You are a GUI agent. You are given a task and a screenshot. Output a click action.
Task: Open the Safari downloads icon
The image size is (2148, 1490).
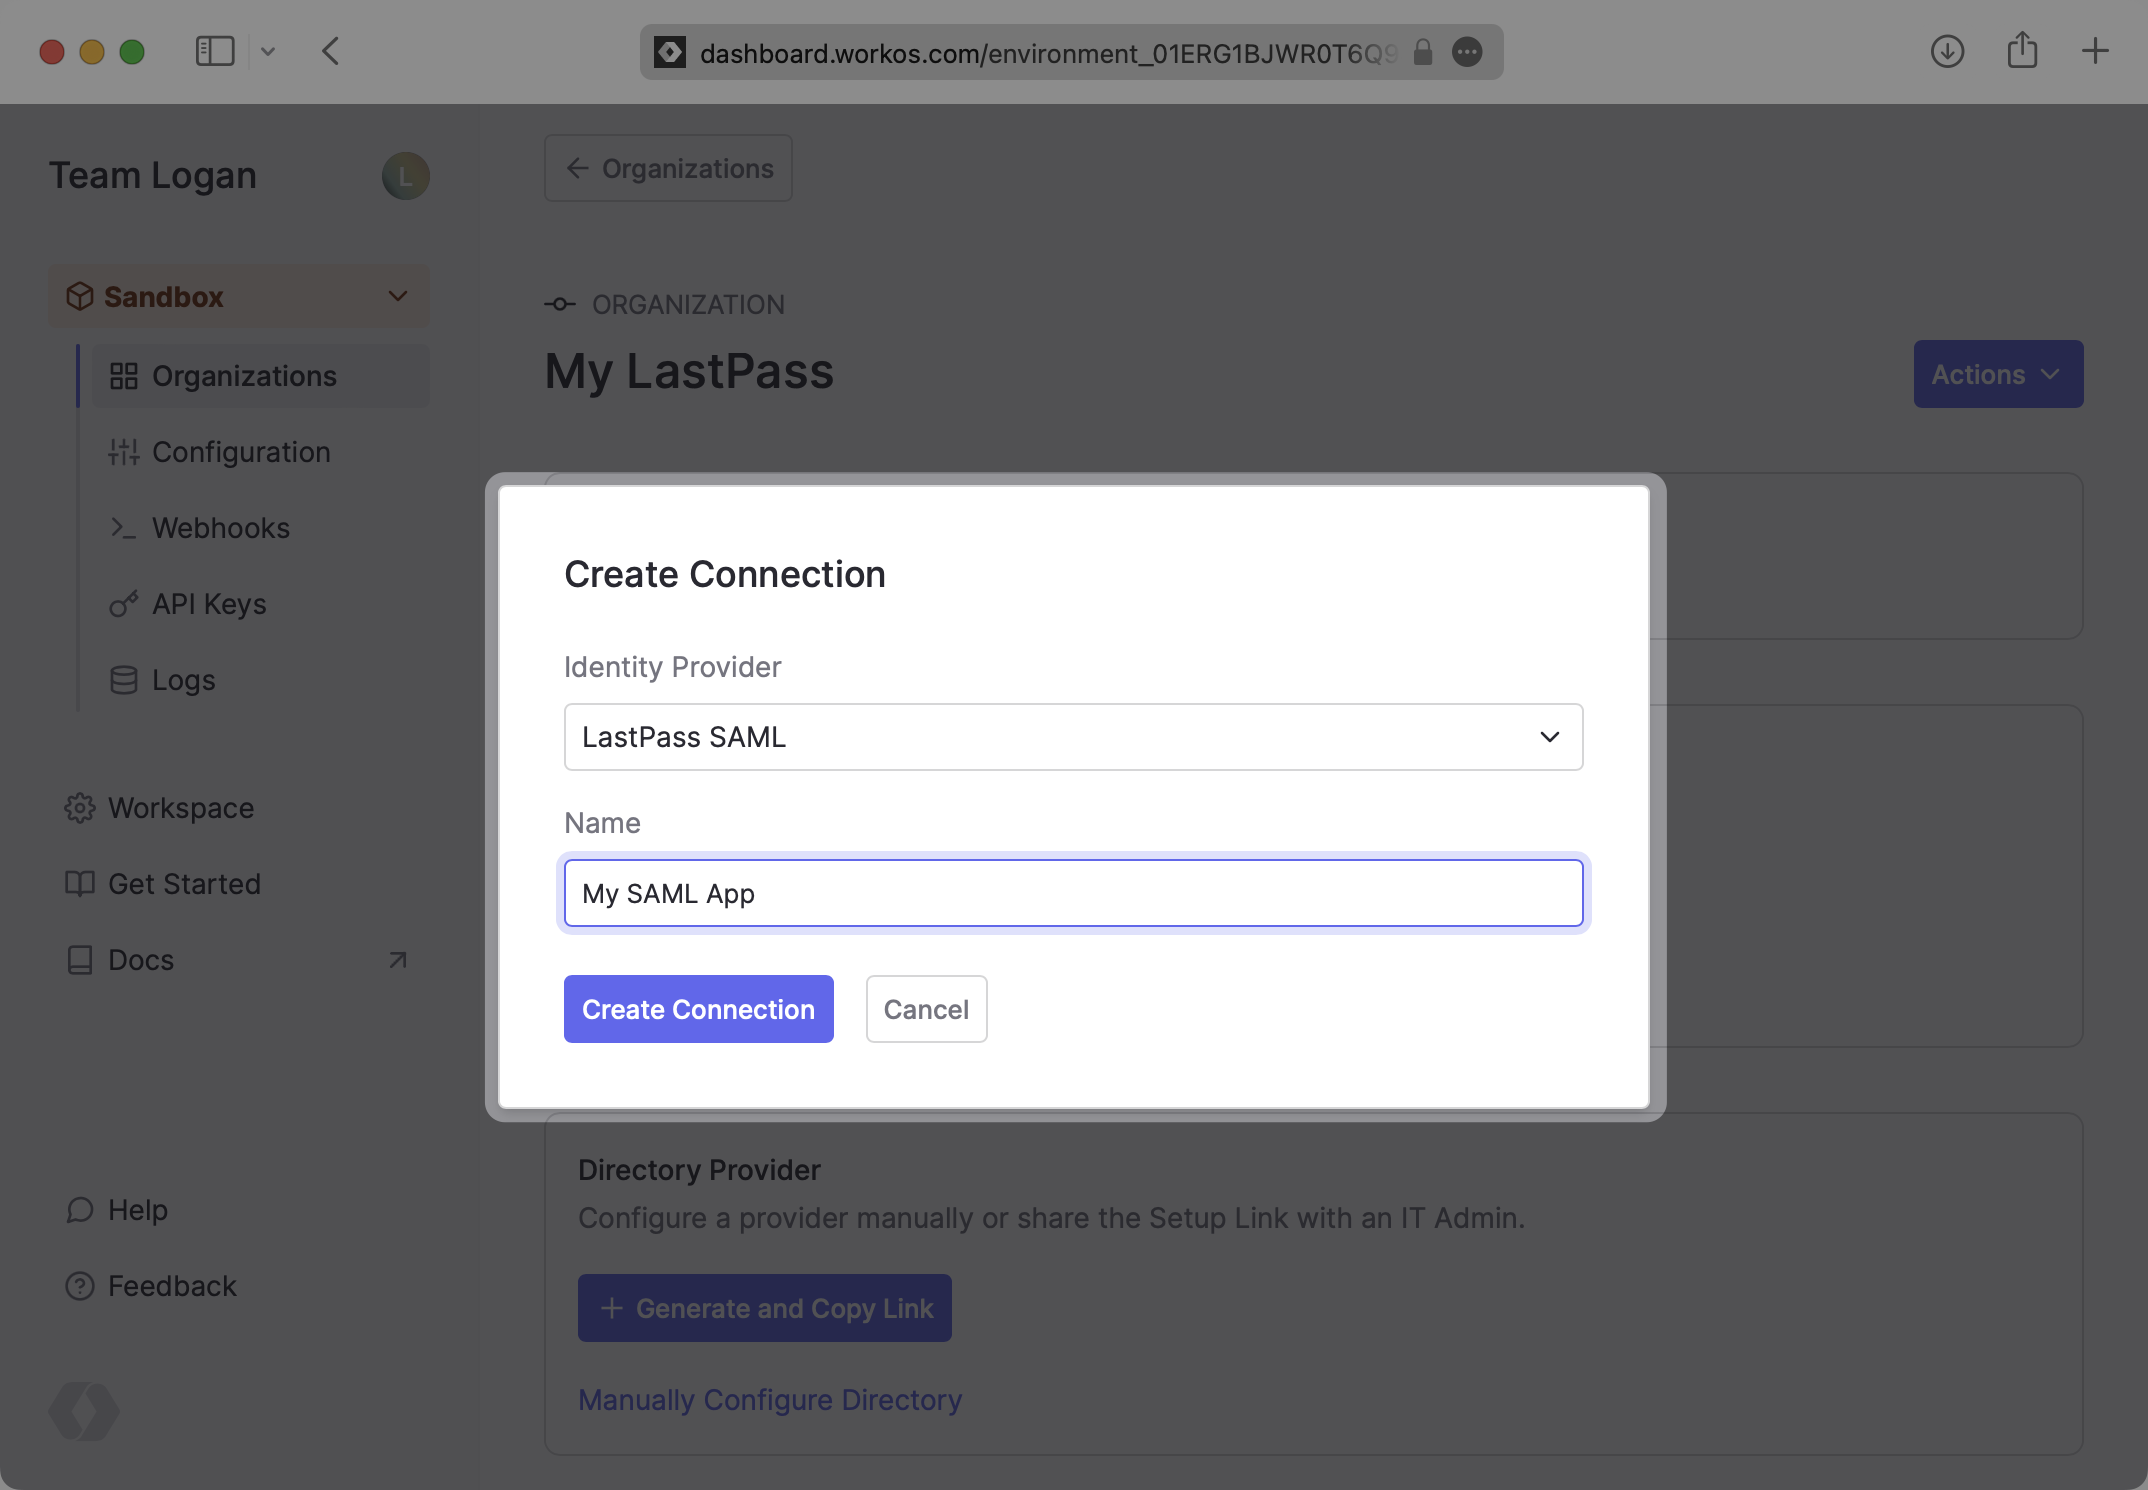[1947, 51]
